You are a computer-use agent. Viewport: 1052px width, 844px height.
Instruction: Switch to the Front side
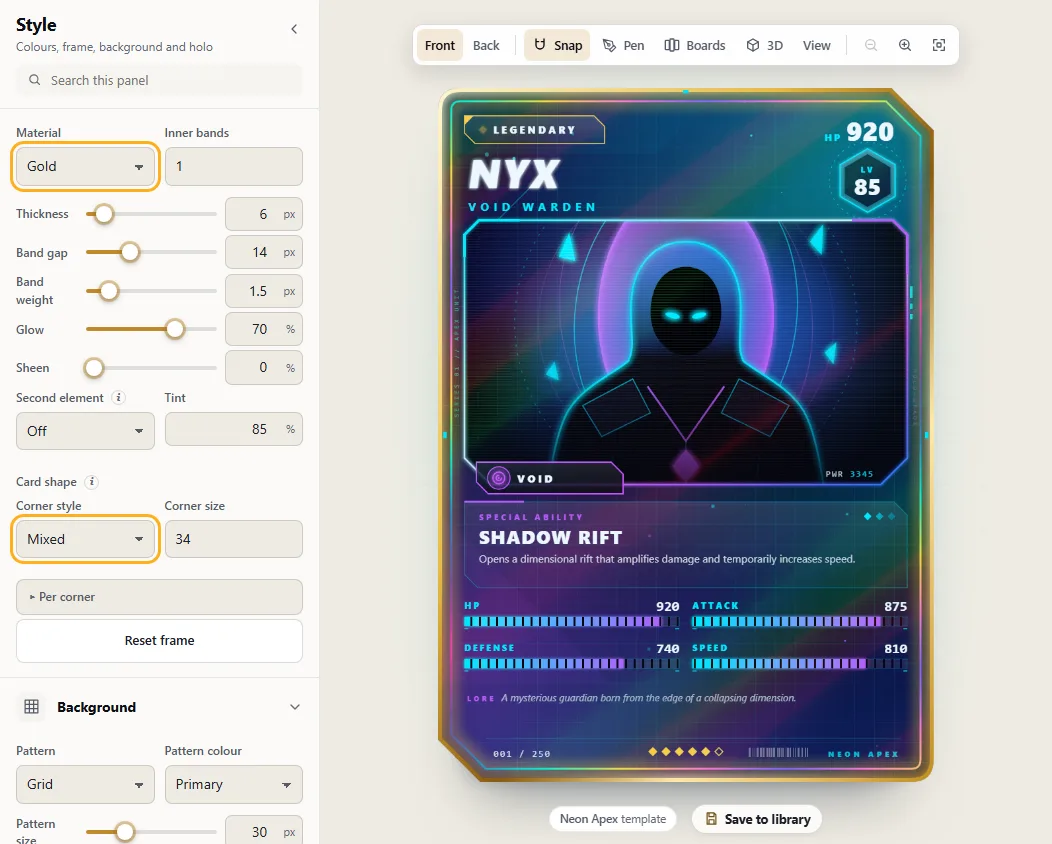coord(439,45)
